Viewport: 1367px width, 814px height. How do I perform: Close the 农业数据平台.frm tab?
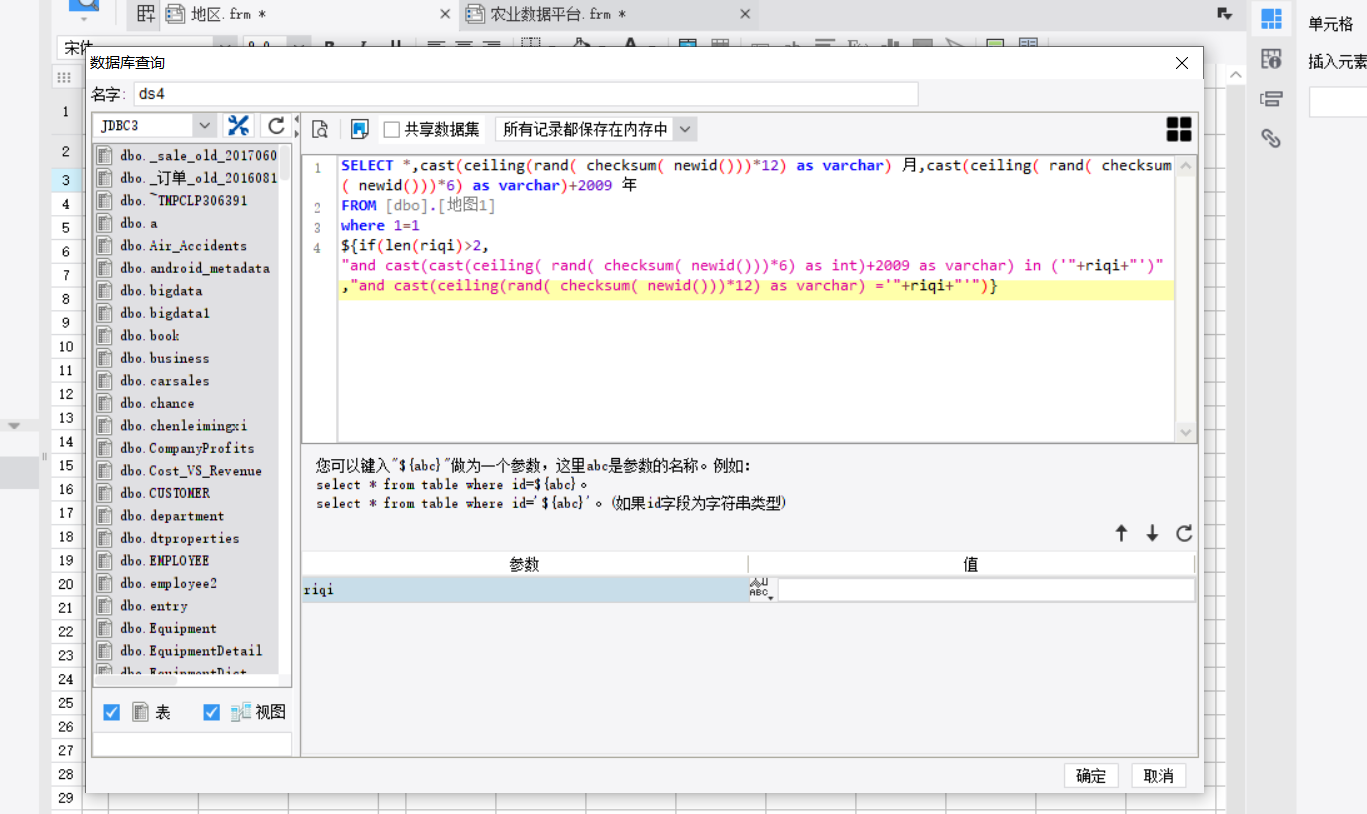coord(745,14)
